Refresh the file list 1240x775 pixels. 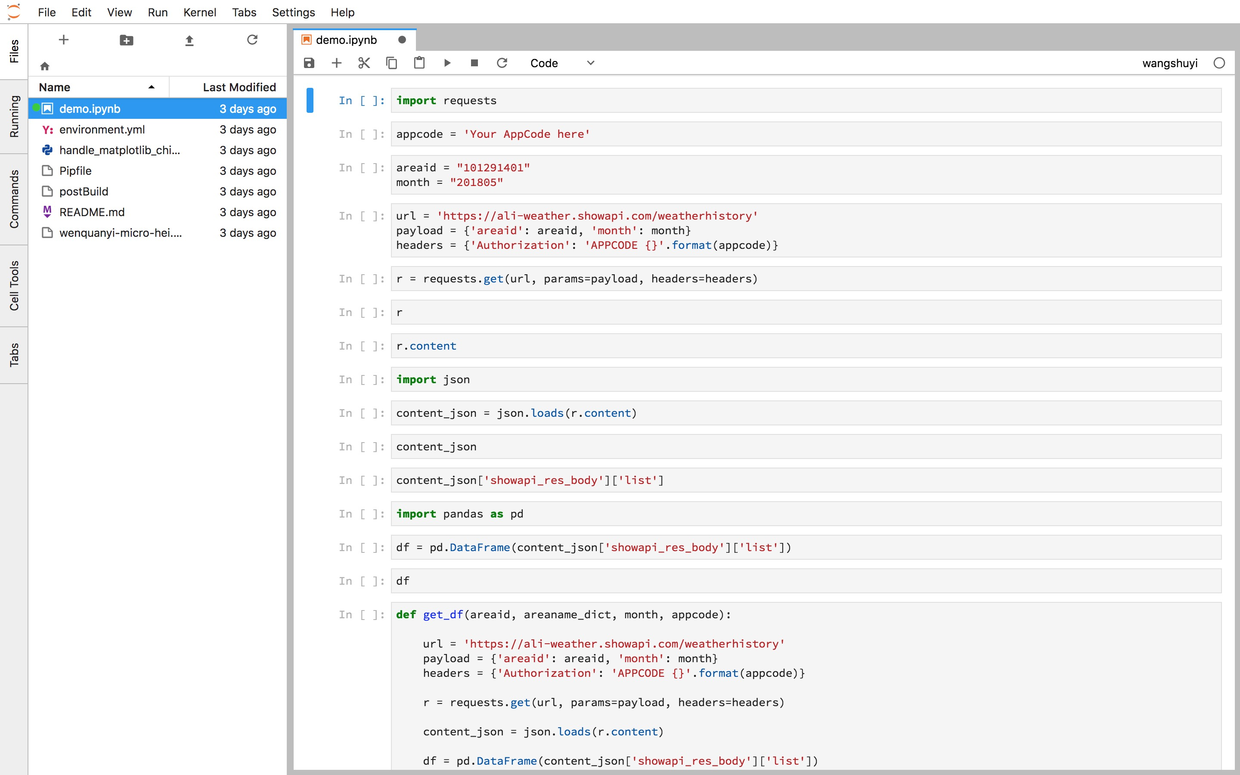point(252,40)
